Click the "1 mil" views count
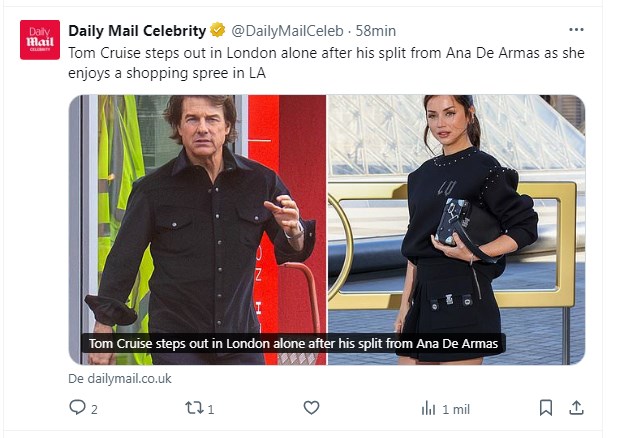 [x=456, y=408]
